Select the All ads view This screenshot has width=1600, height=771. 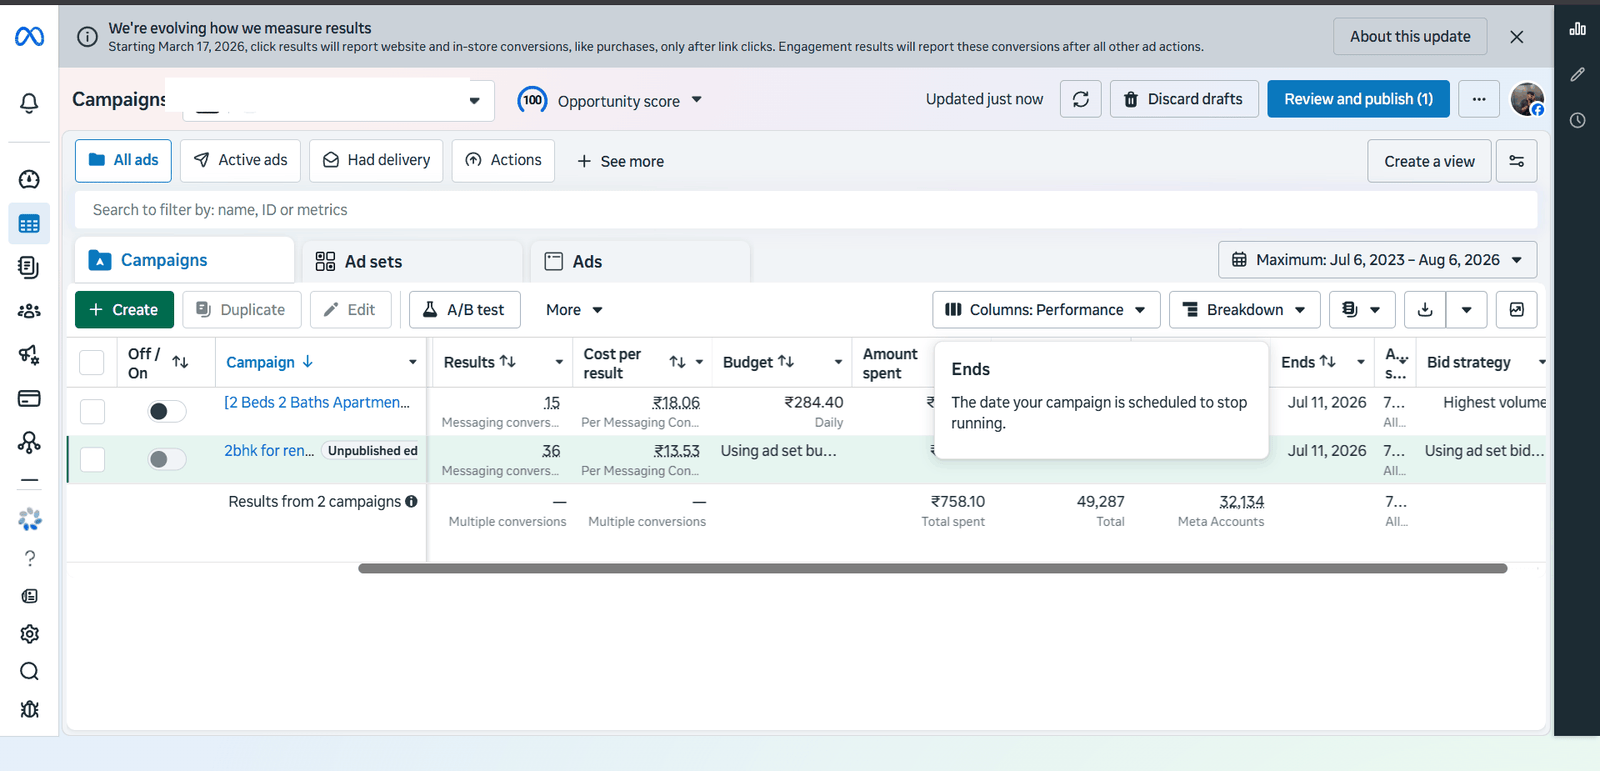pyautogui.click(x=123, y=160)
